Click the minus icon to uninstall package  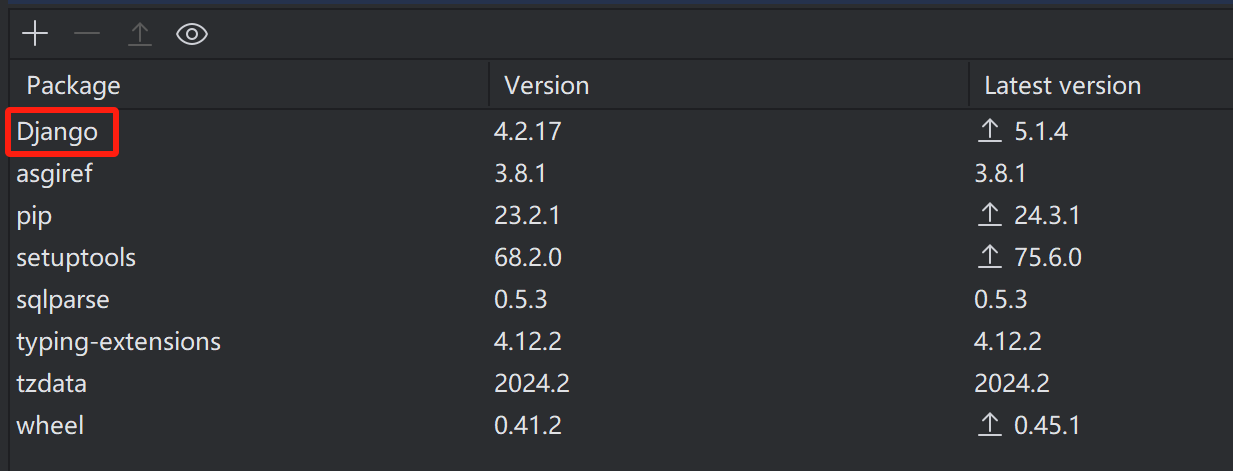pos(87,34)
